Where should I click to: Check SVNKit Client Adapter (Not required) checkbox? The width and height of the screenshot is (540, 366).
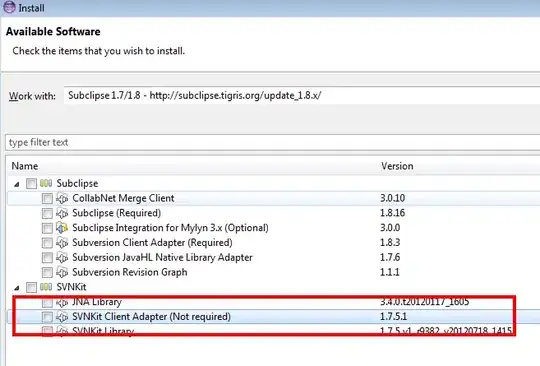pos(47,317)
